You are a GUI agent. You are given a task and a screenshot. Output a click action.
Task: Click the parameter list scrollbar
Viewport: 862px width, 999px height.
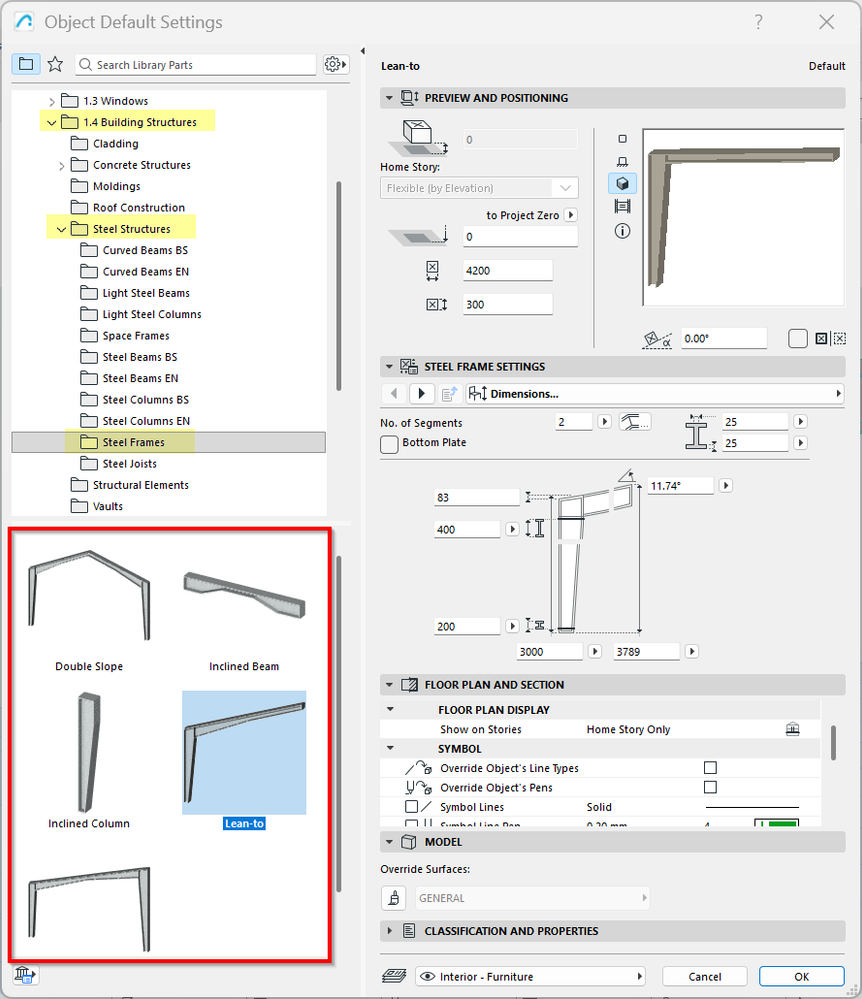(833, 743)
